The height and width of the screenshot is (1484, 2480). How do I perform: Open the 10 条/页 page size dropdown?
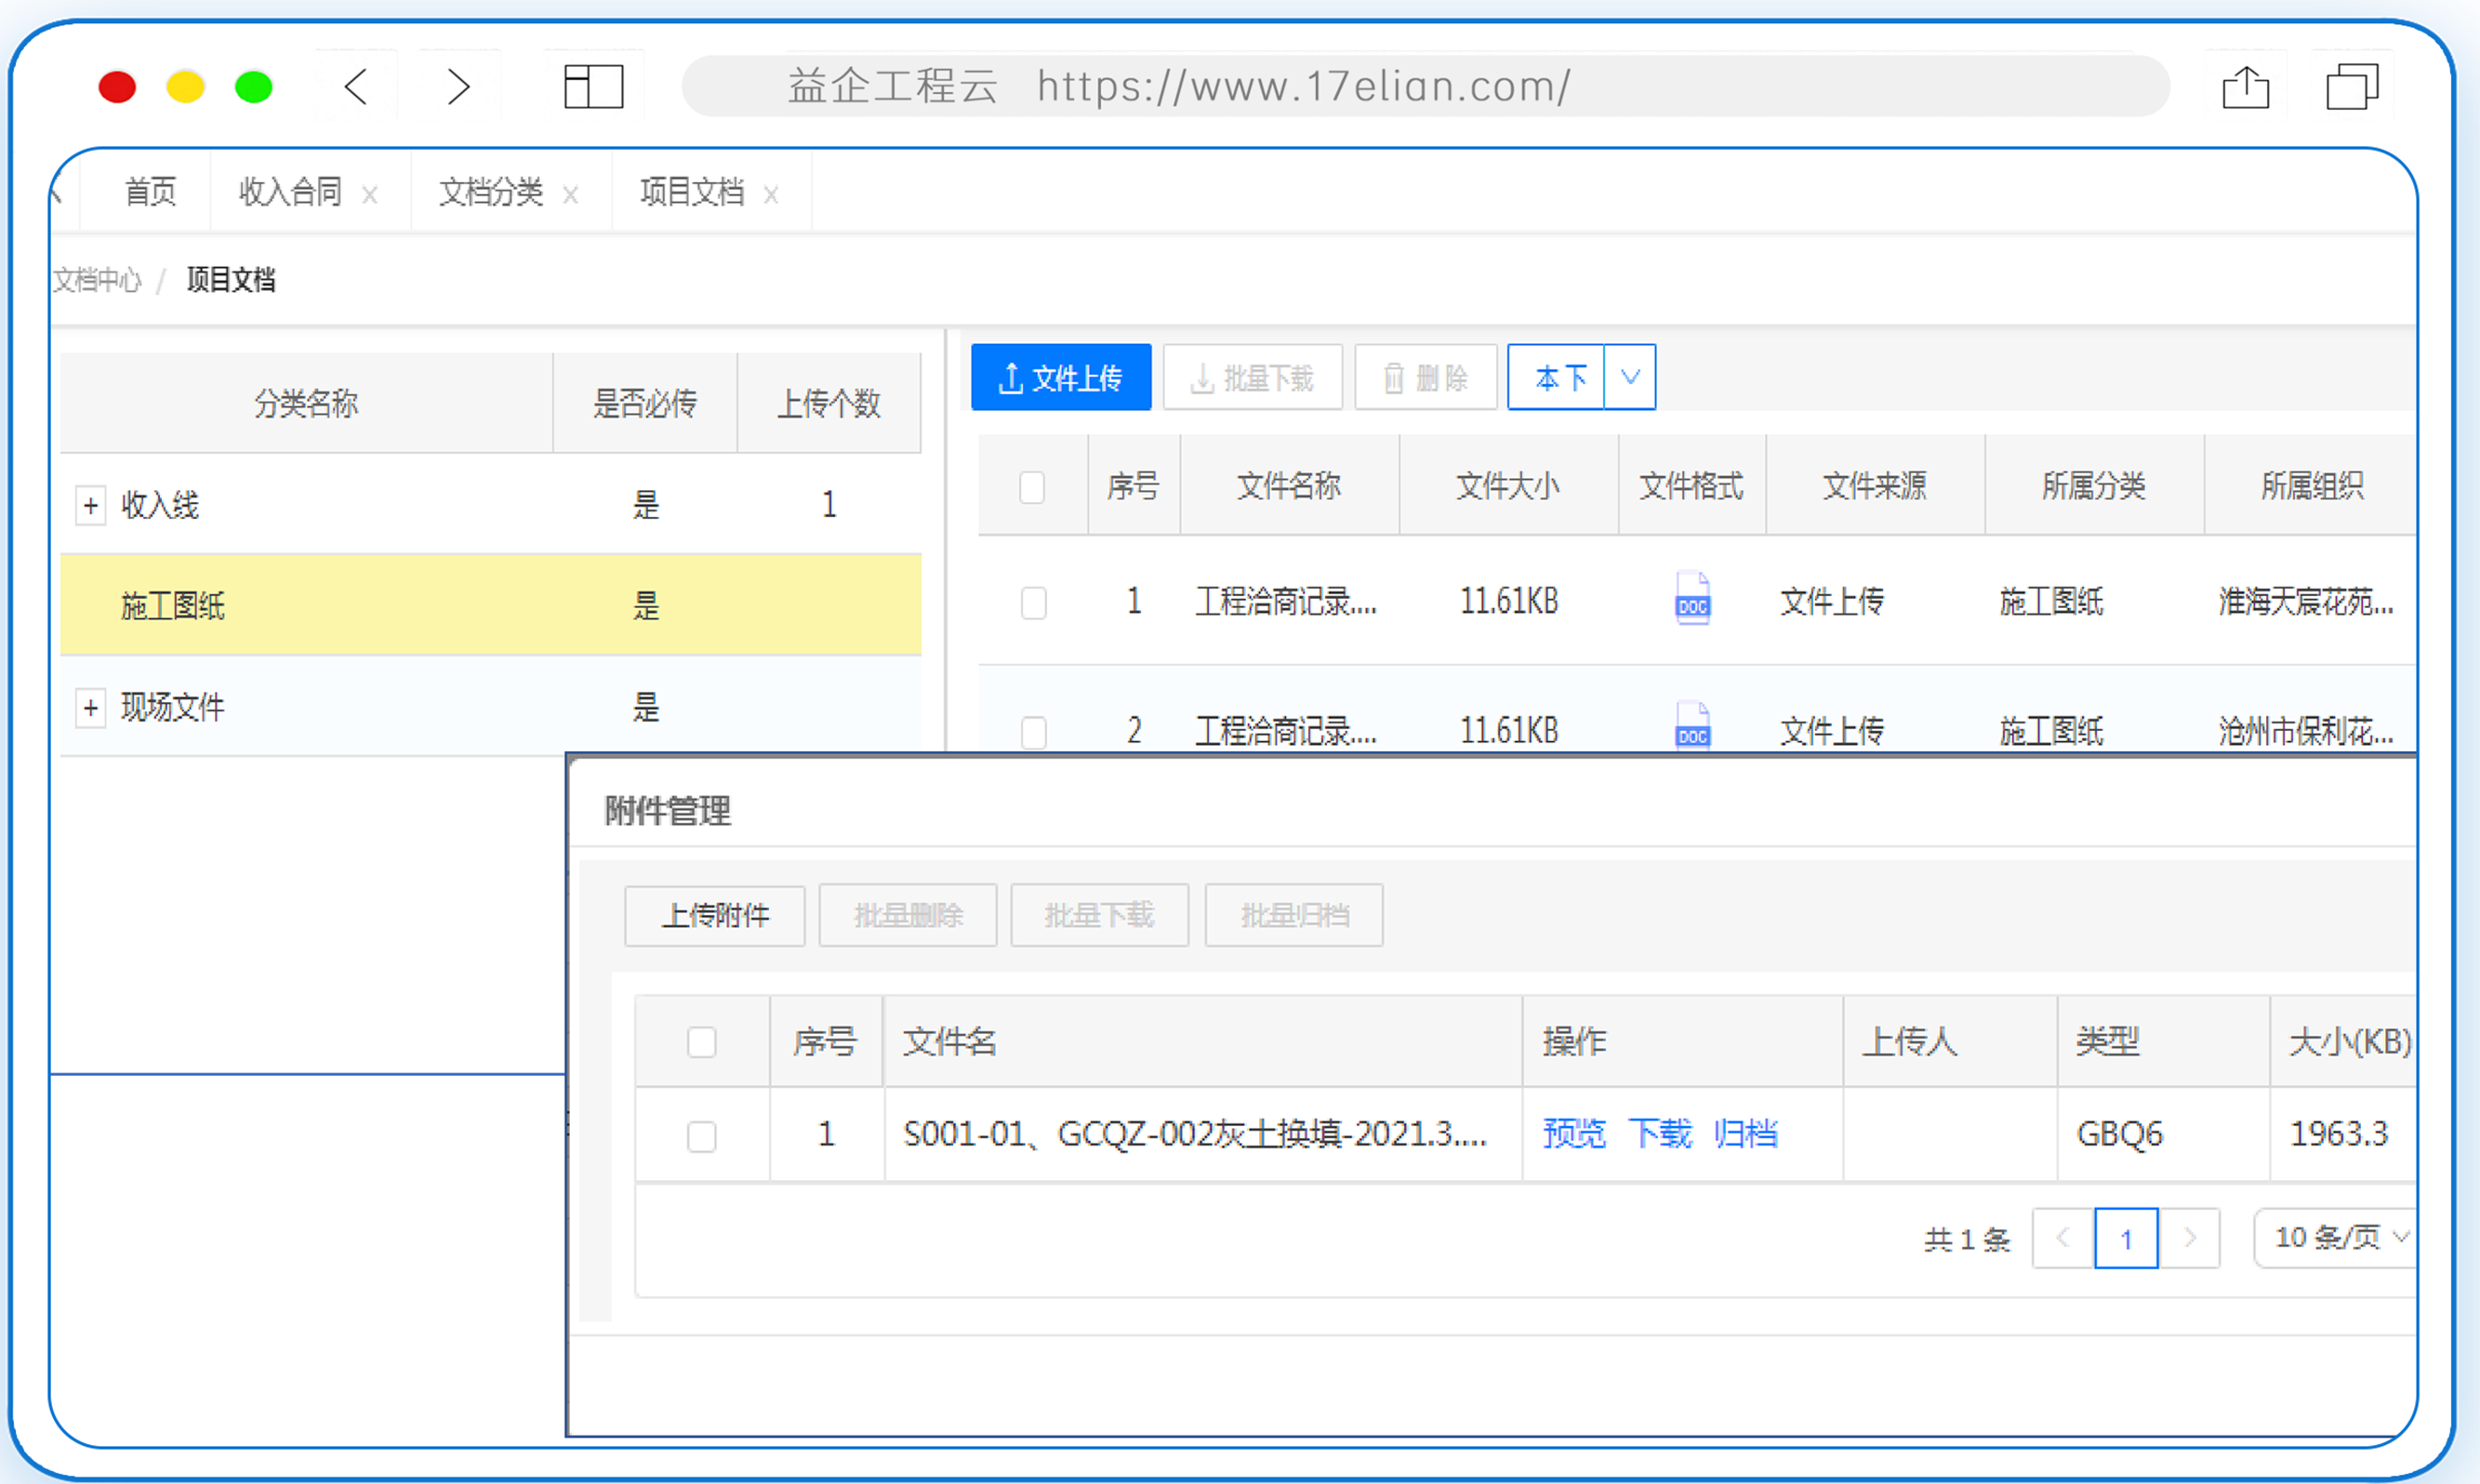(x=2336, y=1238)
